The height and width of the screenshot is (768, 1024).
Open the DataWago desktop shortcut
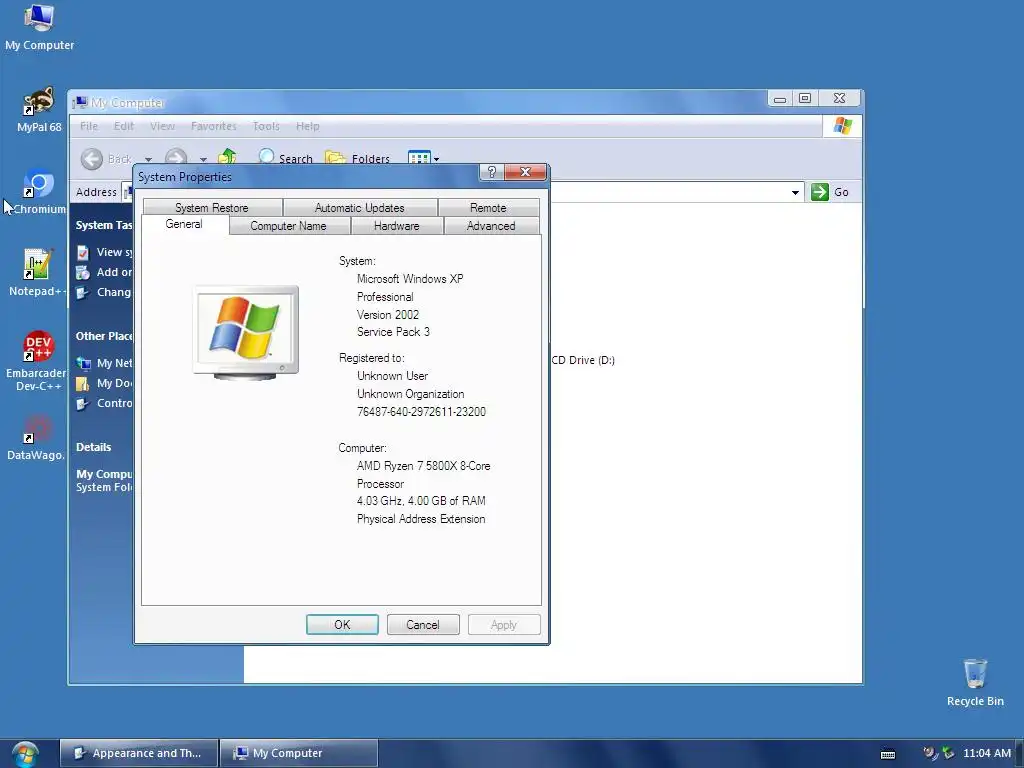pyautogui.click(x=37, y=438)
